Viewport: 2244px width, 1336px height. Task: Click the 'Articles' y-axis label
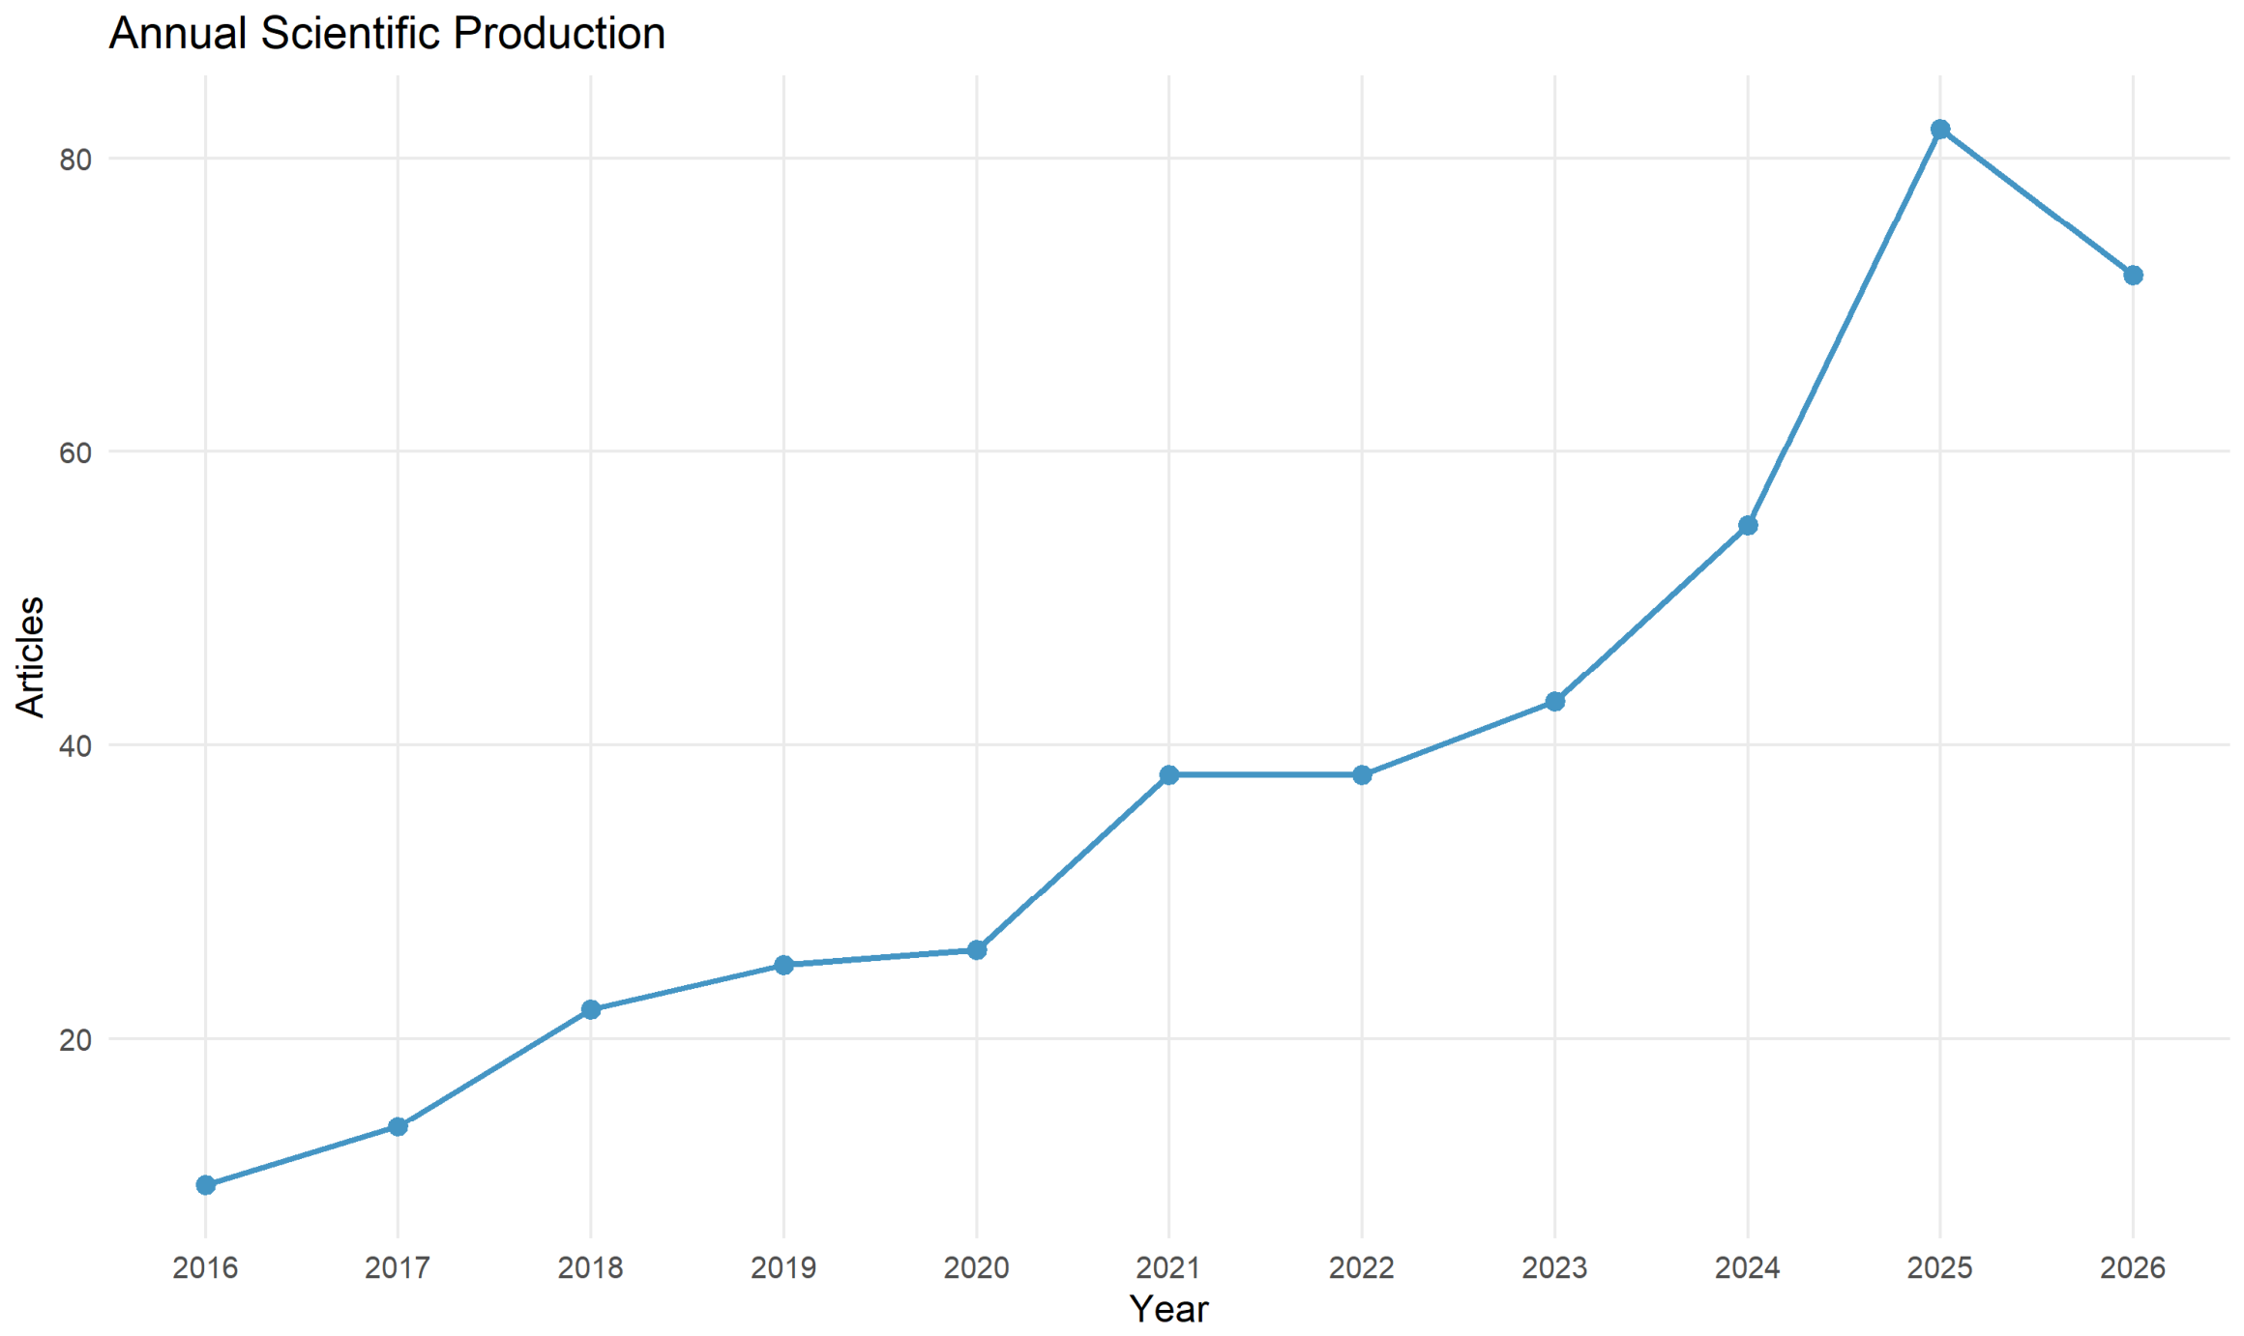coord(30,657)
